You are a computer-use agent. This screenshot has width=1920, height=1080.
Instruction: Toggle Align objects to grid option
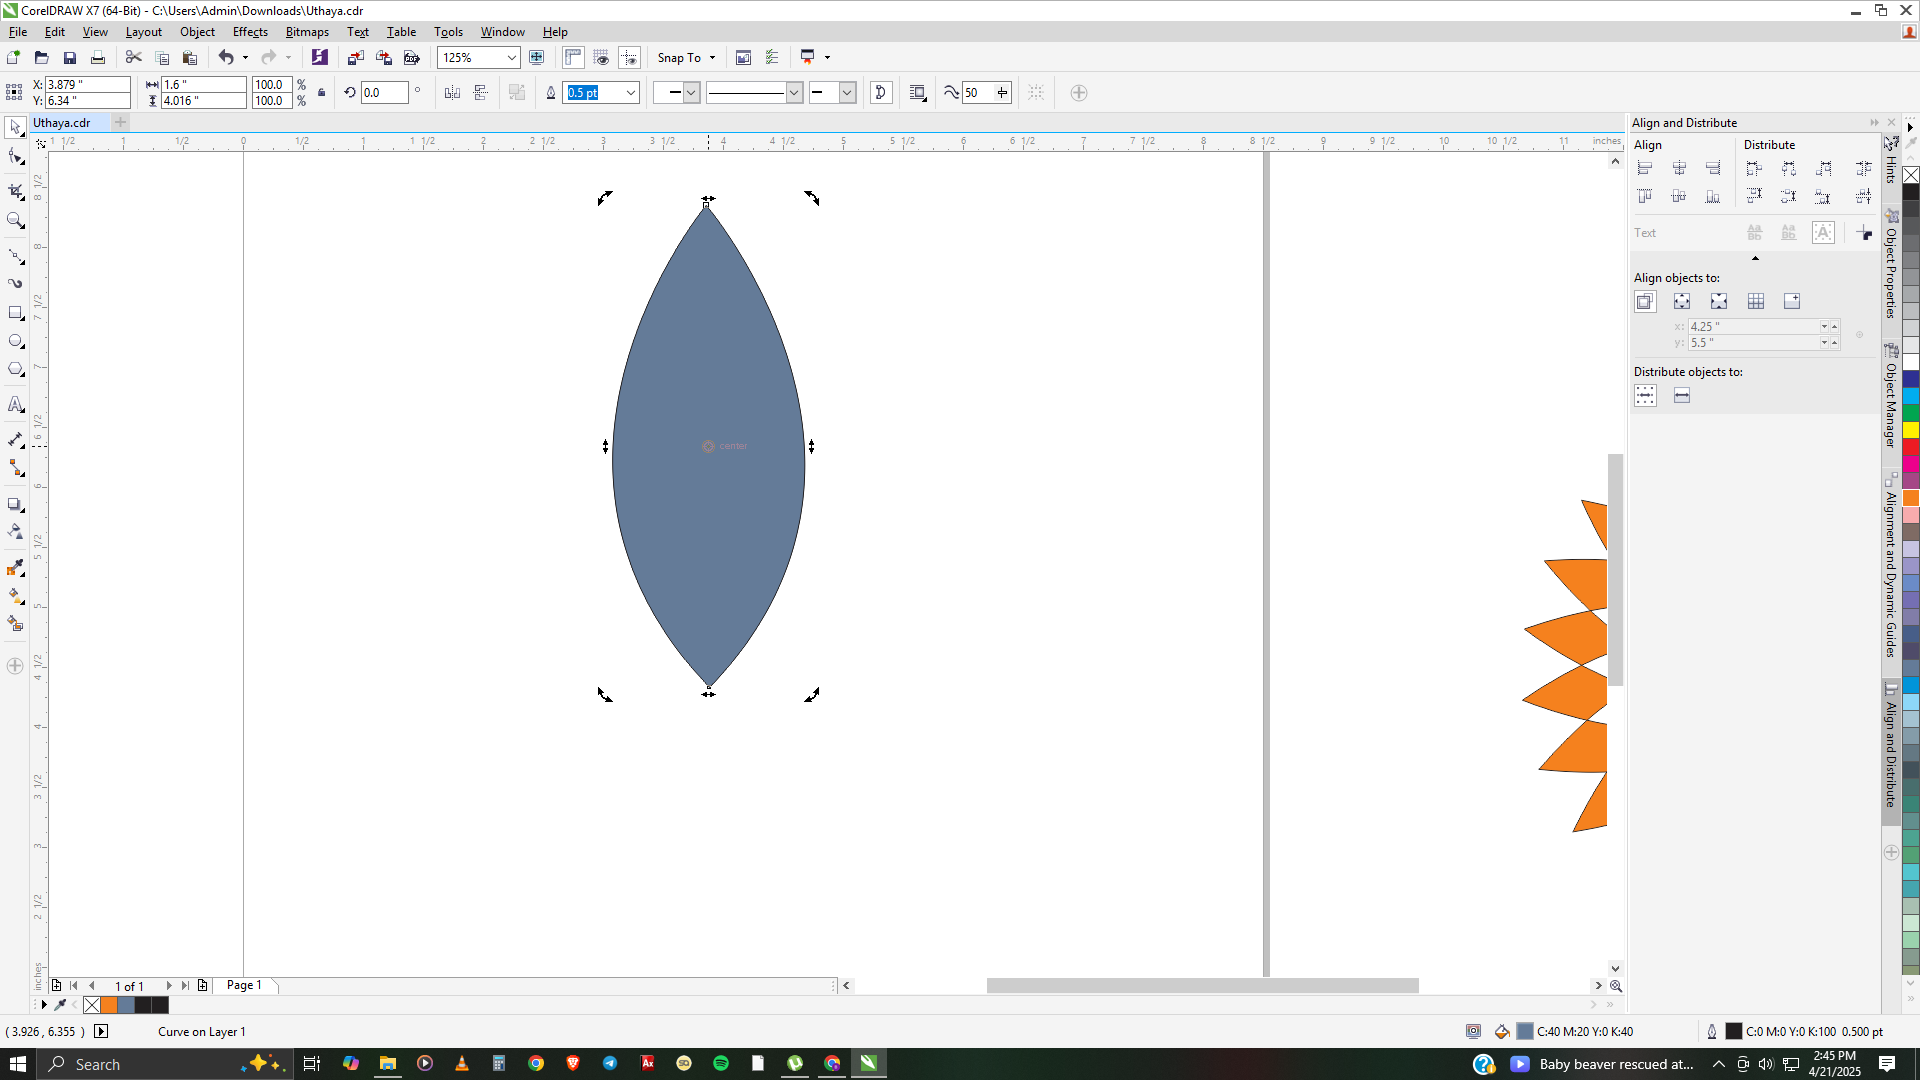tap(1755, 302)
